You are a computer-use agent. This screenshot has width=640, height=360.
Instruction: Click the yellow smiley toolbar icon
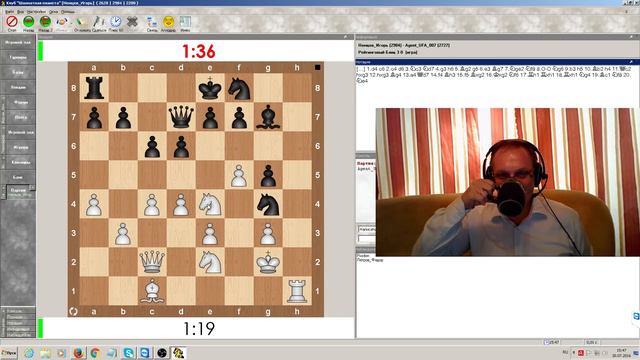[x=169, y=21]
